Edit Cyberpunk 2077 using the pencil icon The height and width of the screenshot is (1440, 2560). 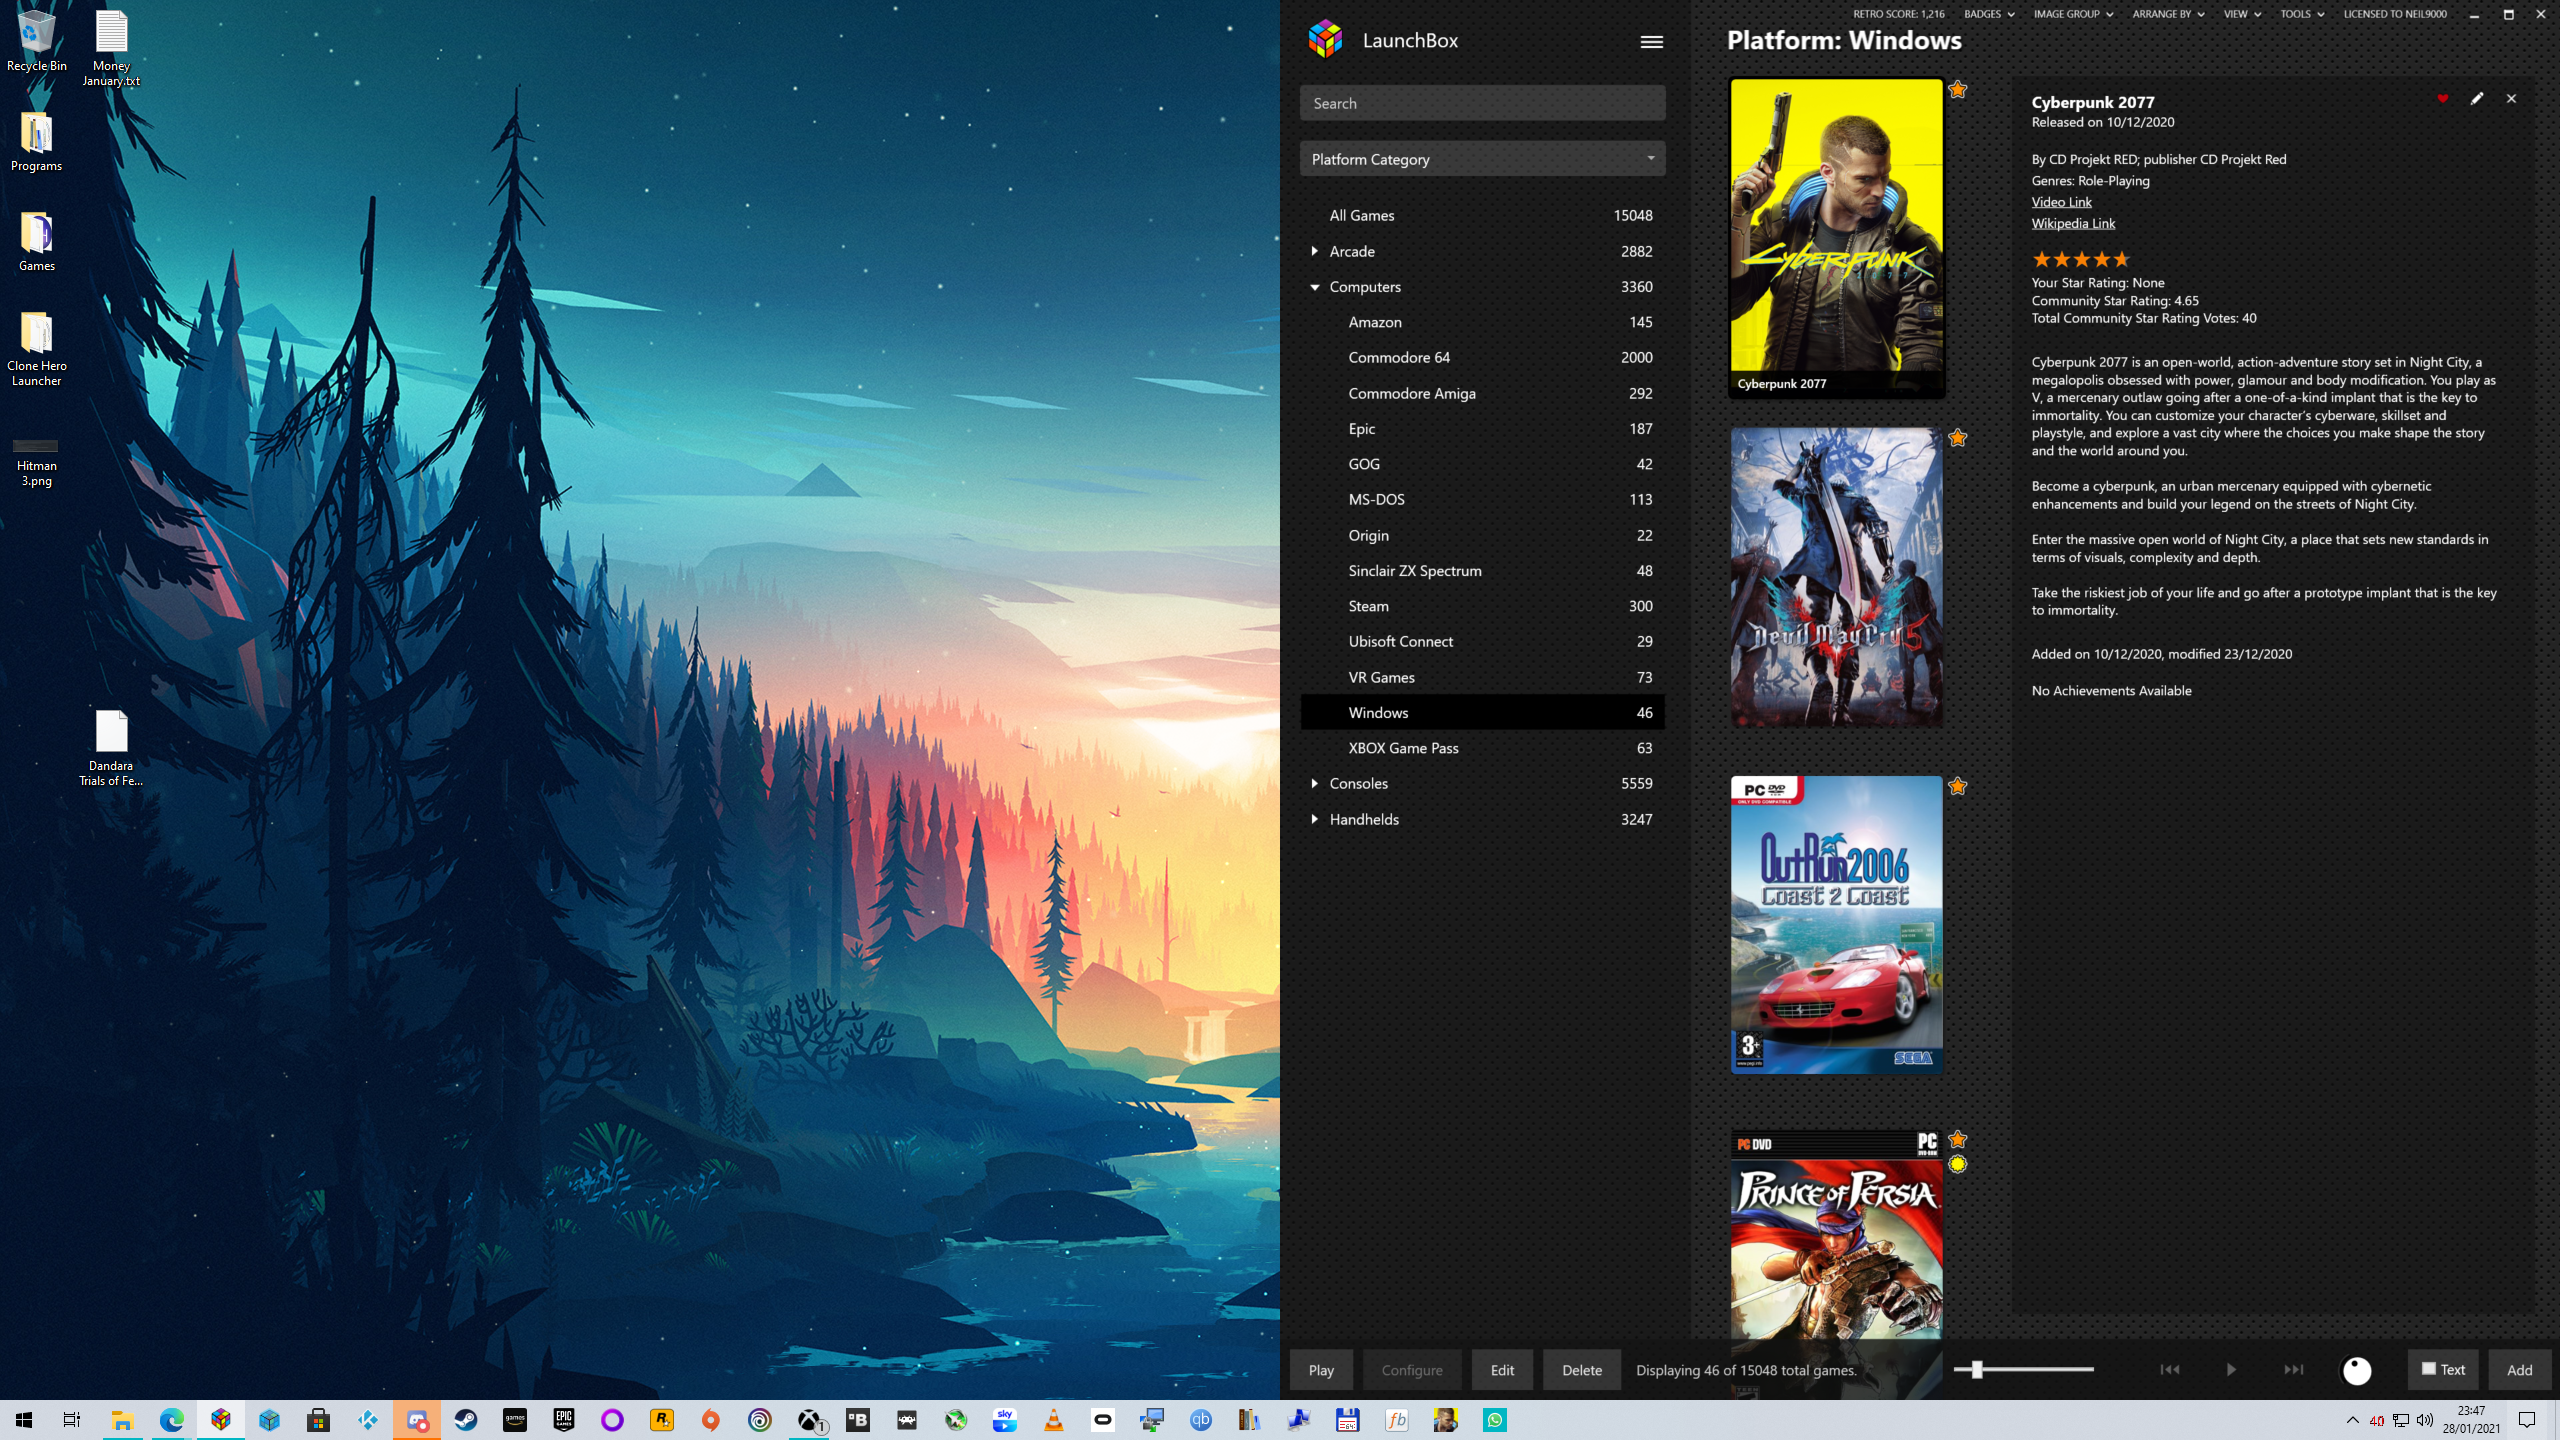click(x=2476, y=98)
